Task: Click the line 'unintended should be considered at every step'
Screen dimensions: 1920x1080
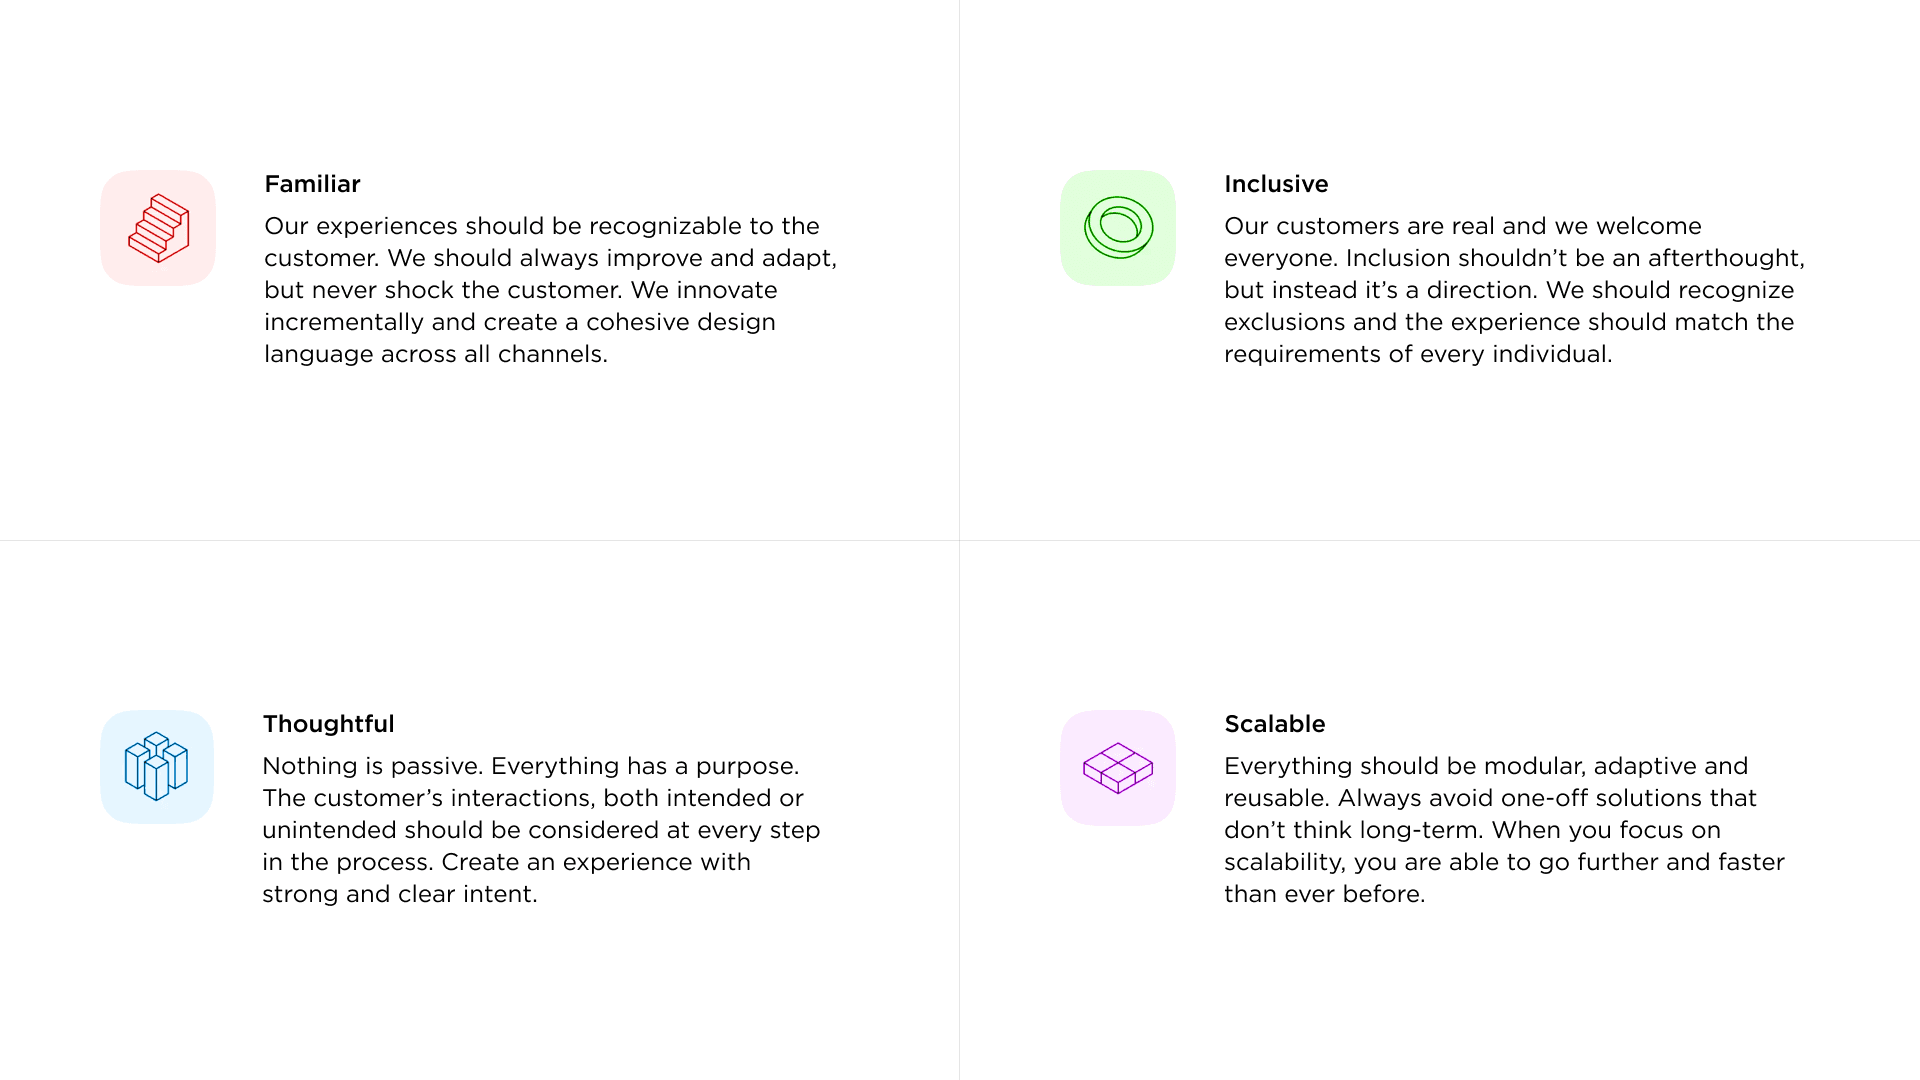Action: (x=541, y=830)
